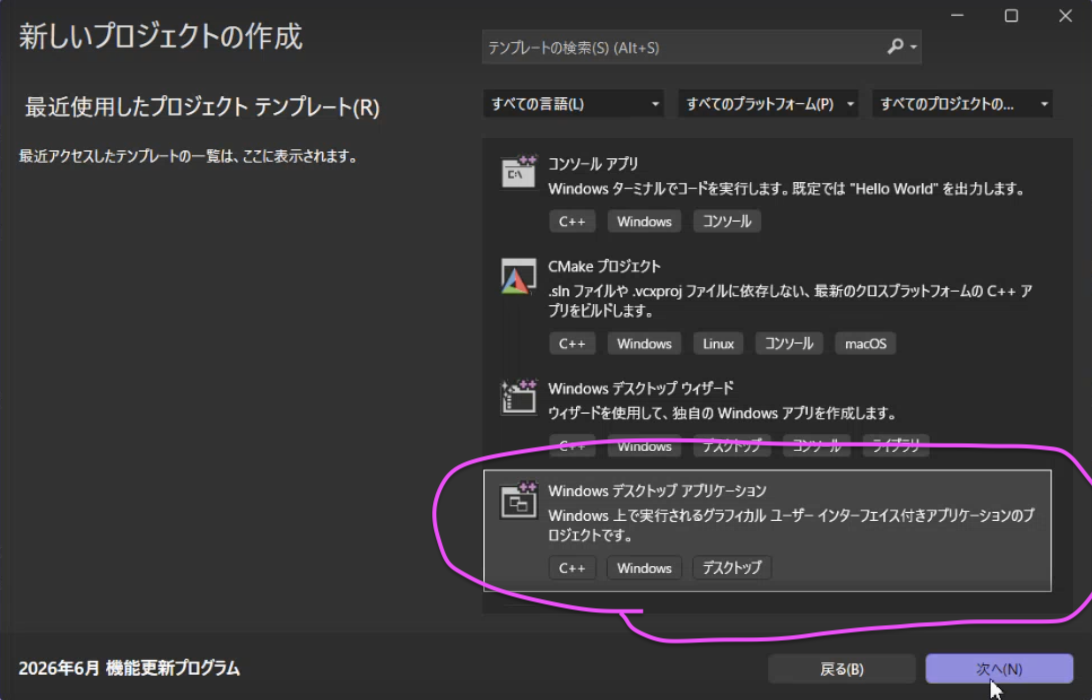
Task: Click デスクトップ tag under Windows デスクトップ アプリケーション
Action: pyautogui.click(x=732, y=568)
